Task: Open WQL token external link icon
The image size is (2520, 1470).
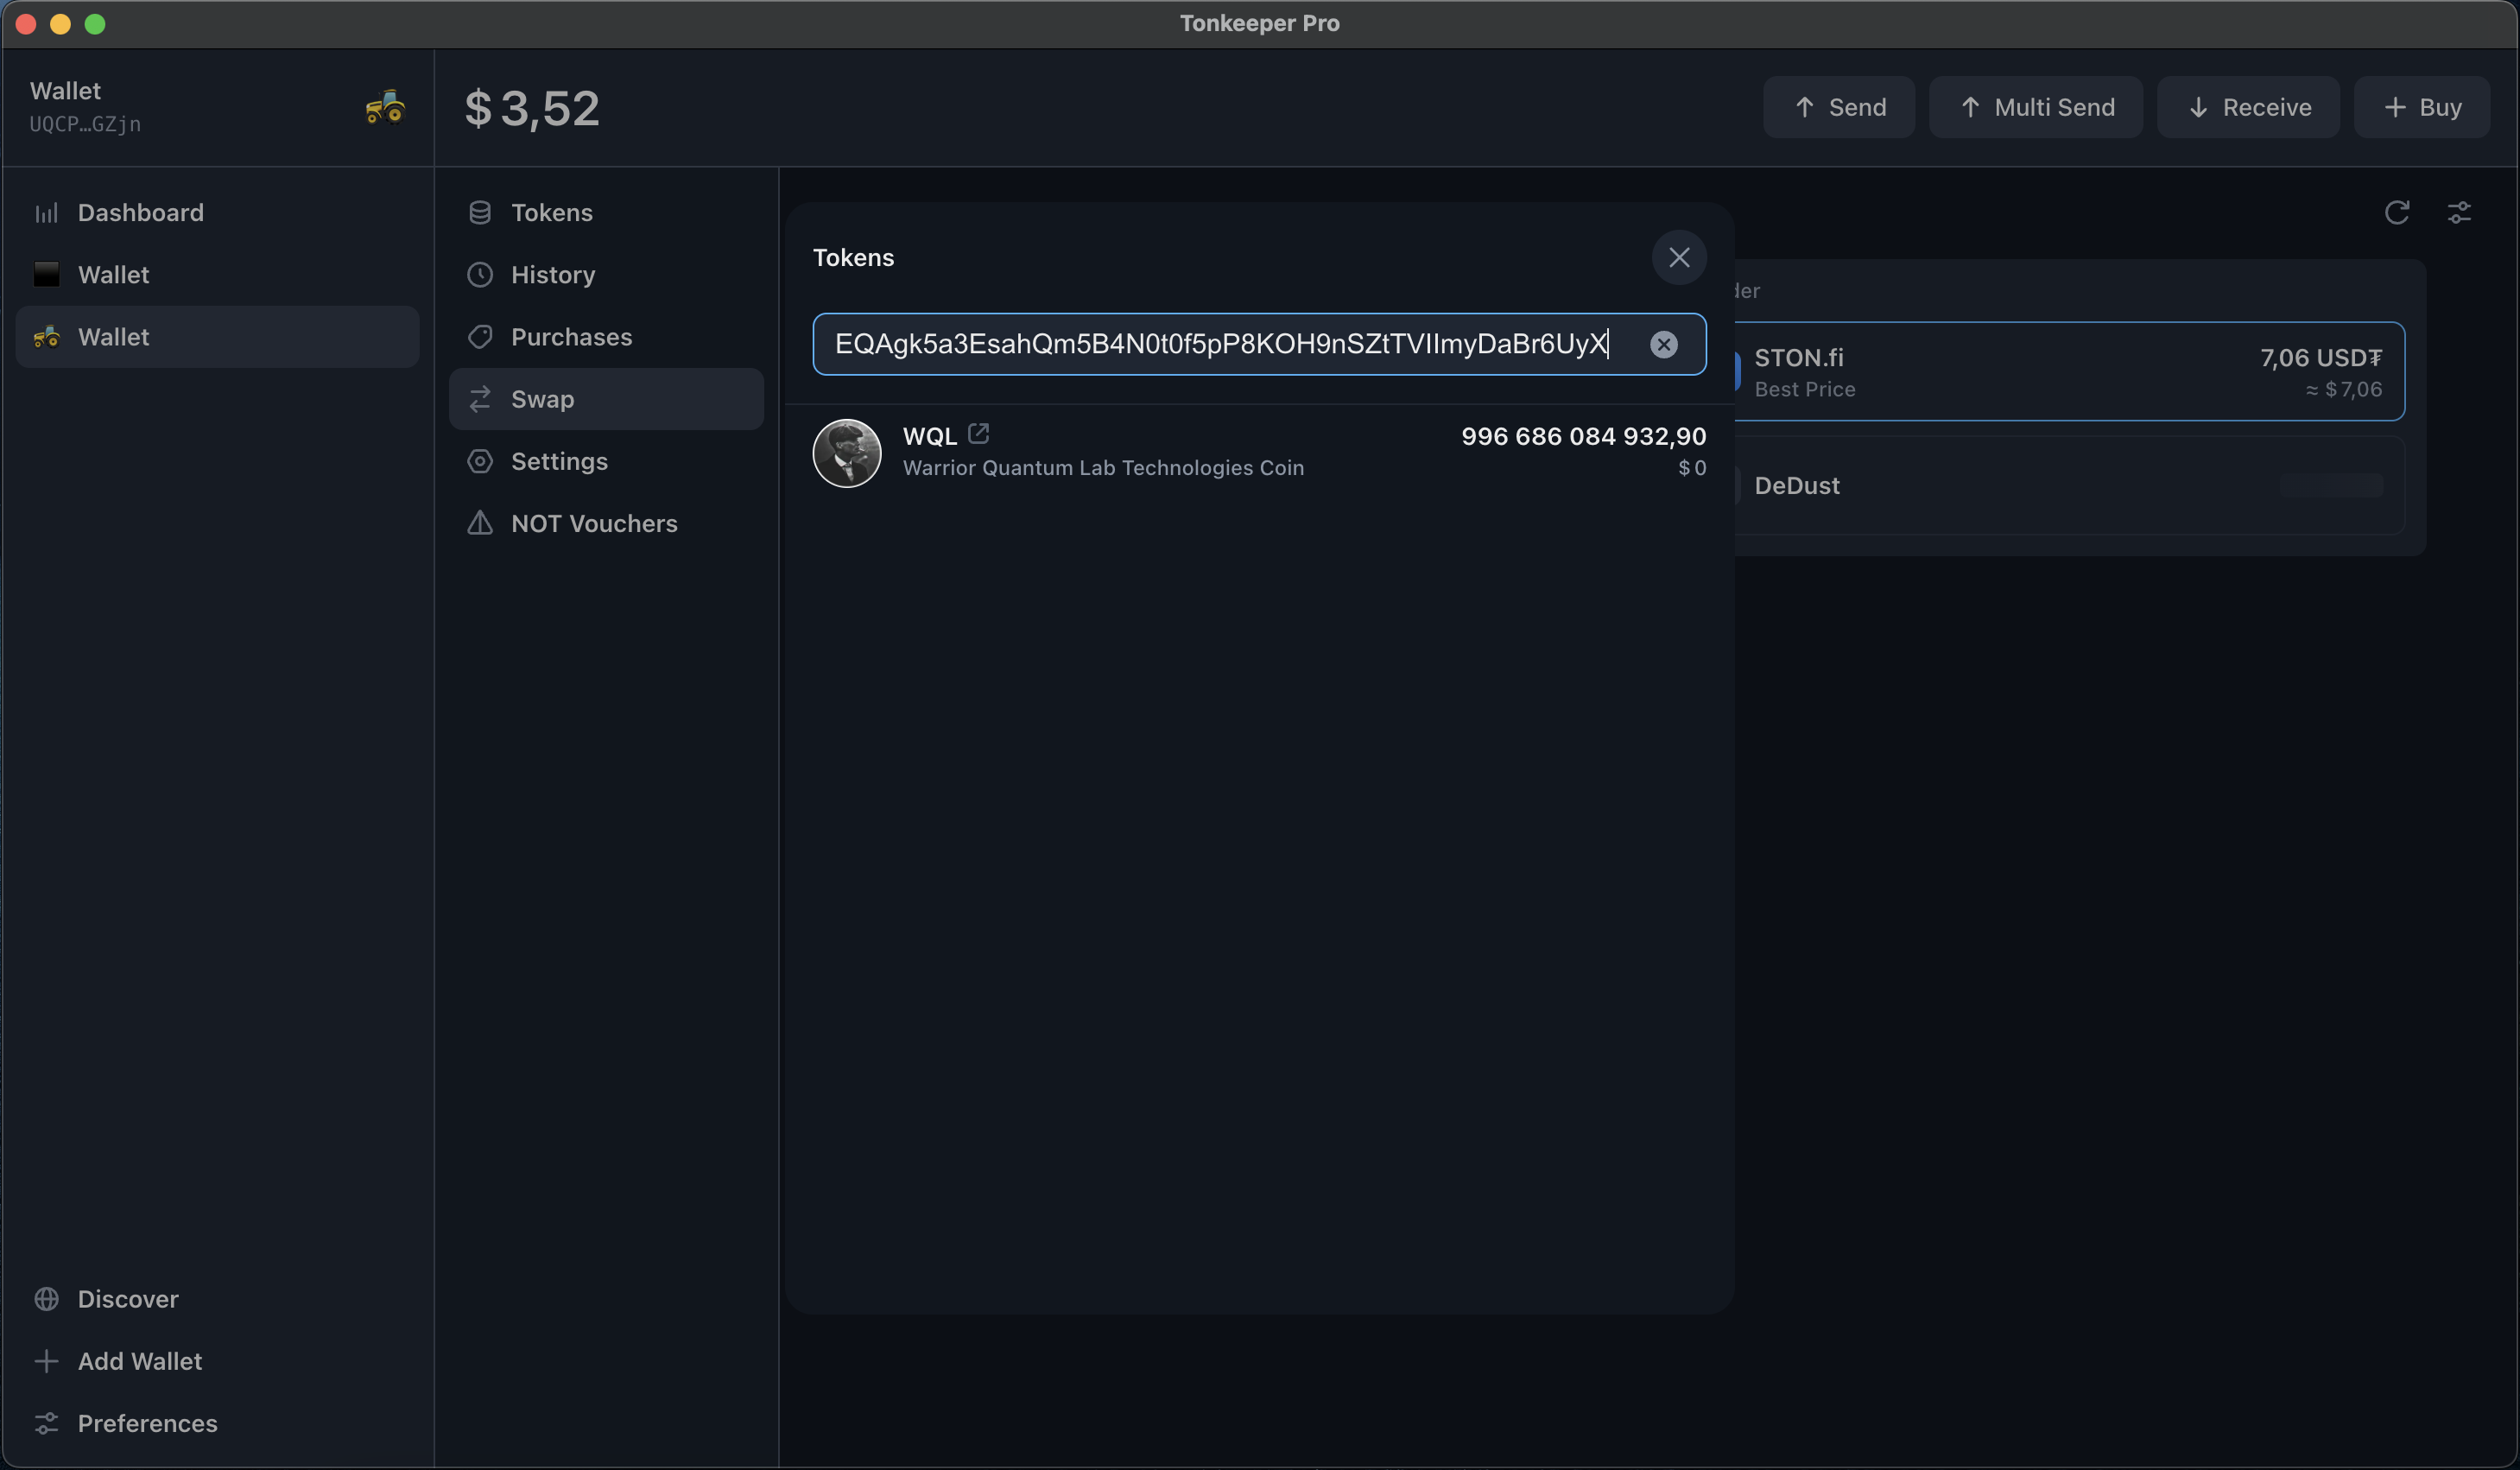Action: coord(978,434)
